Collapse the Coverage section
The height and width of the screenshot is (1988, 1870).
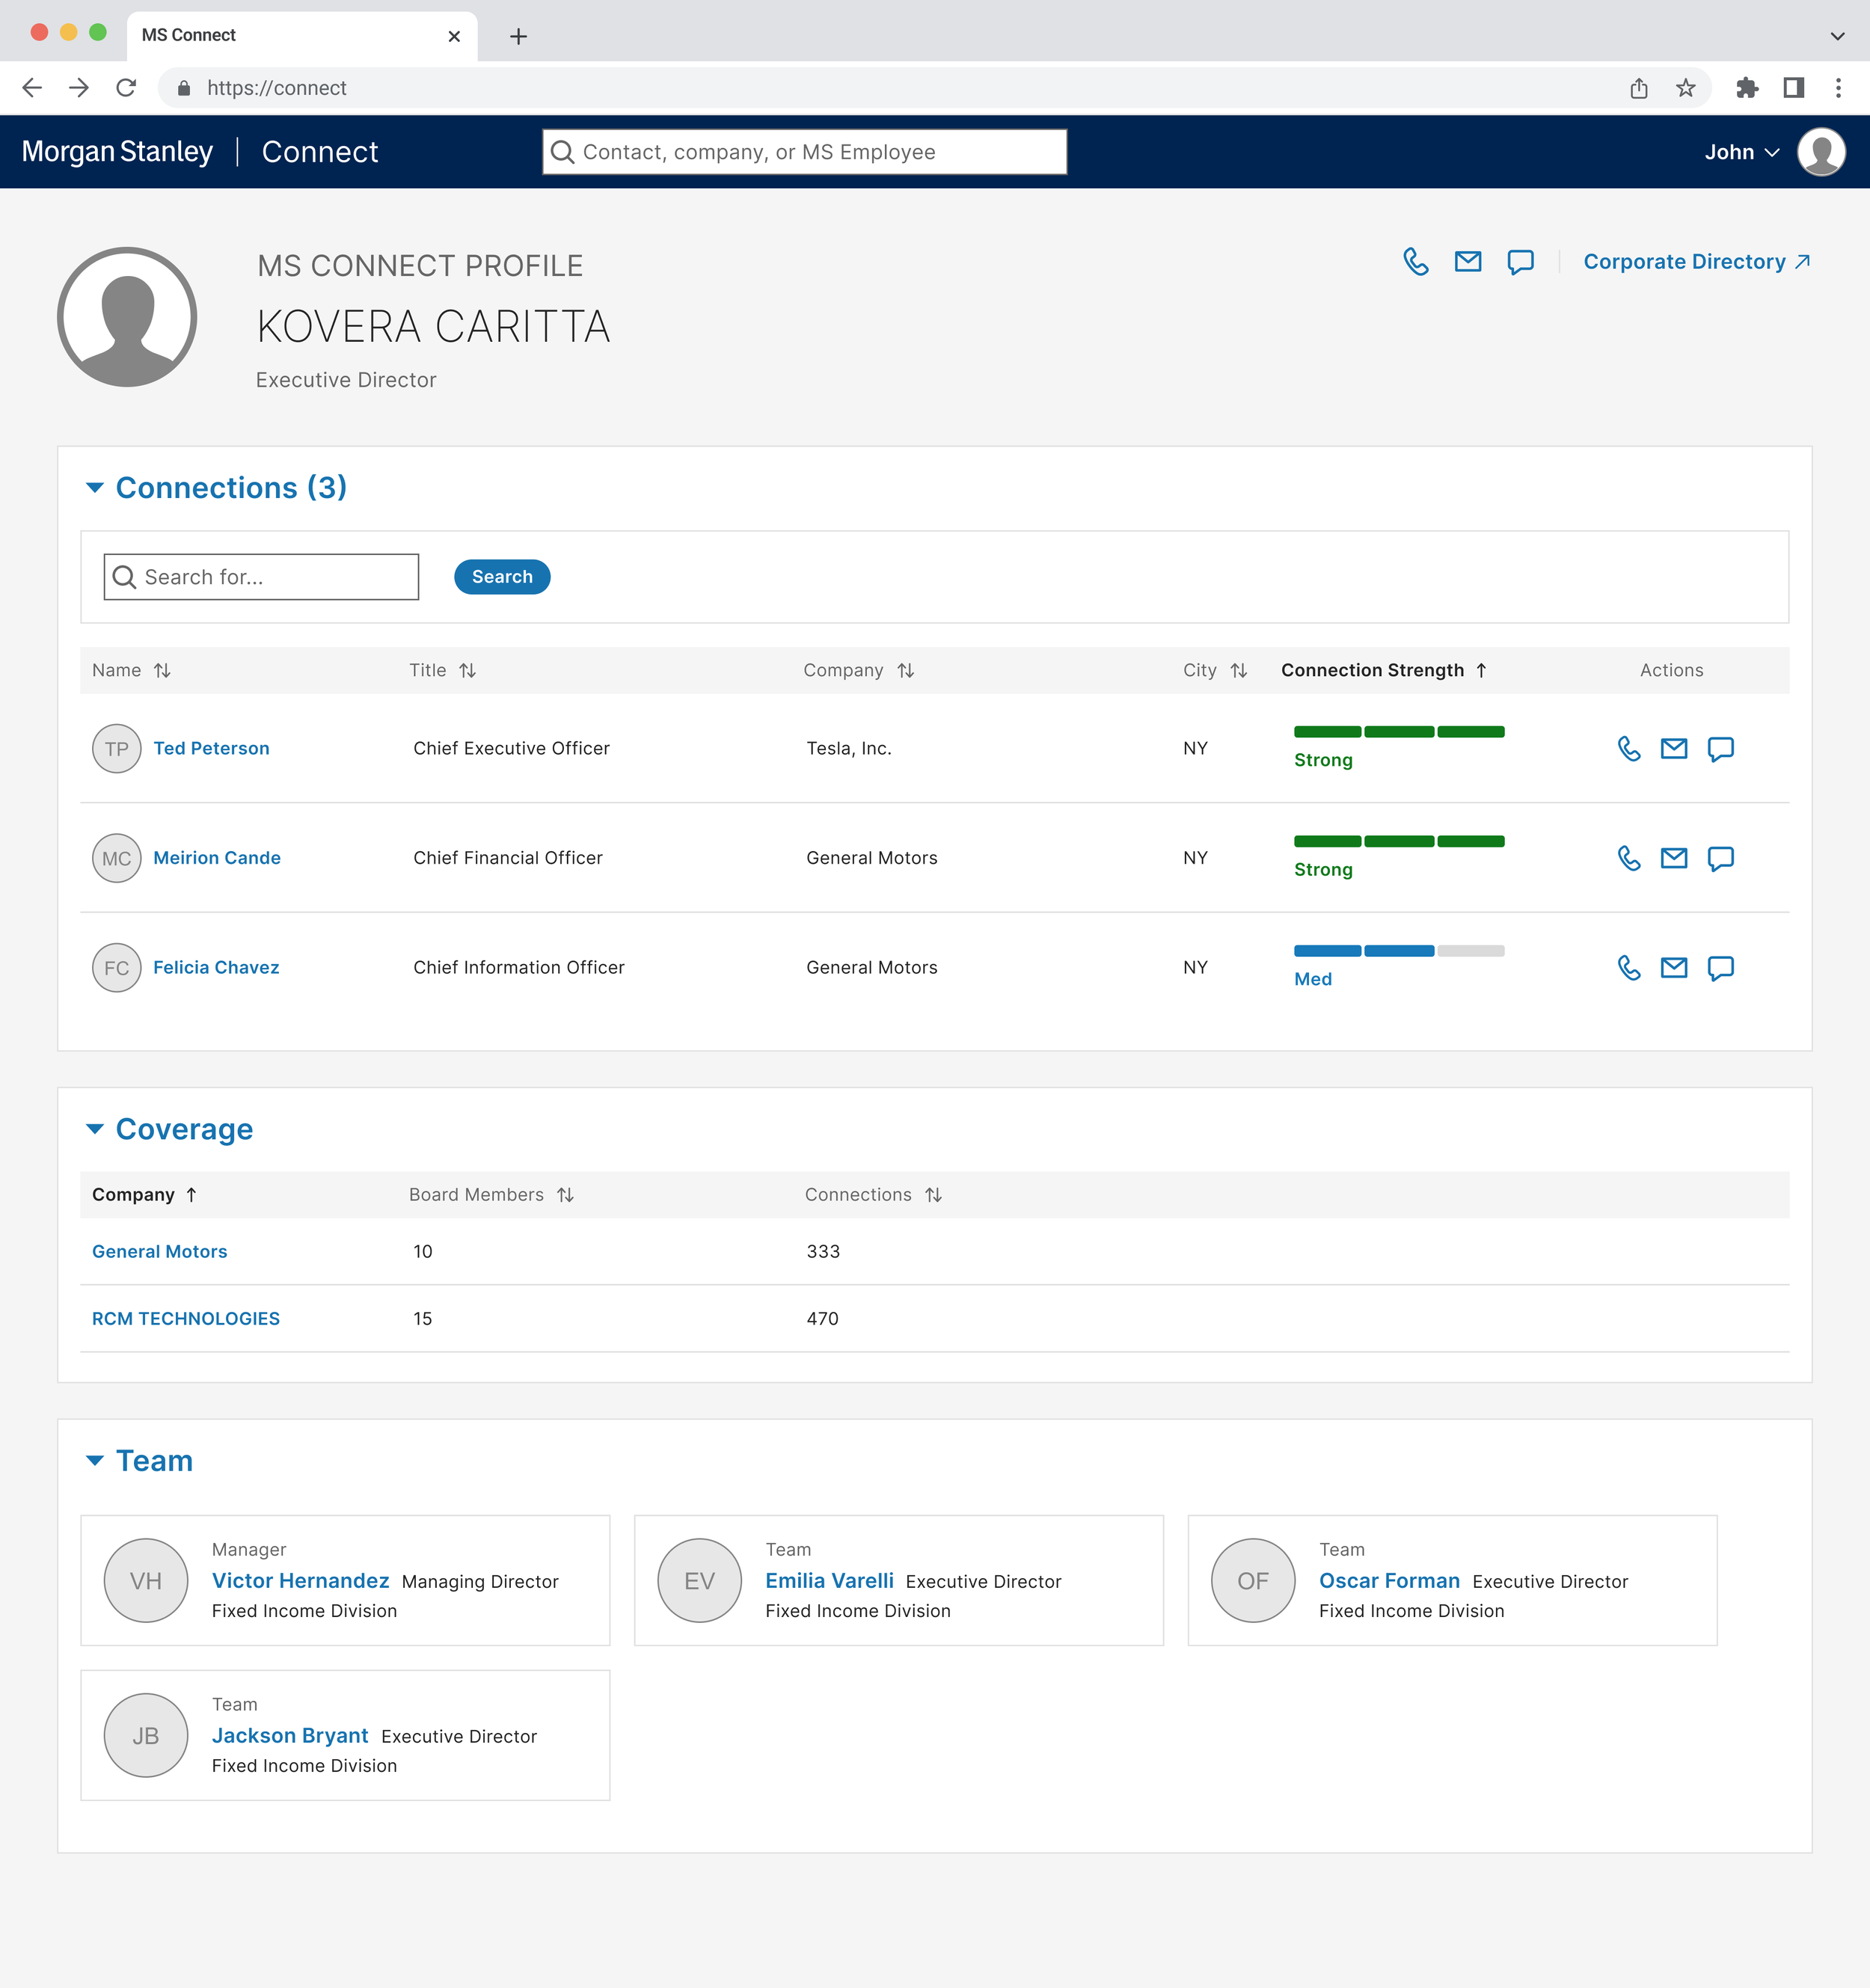click(95, 1129)
